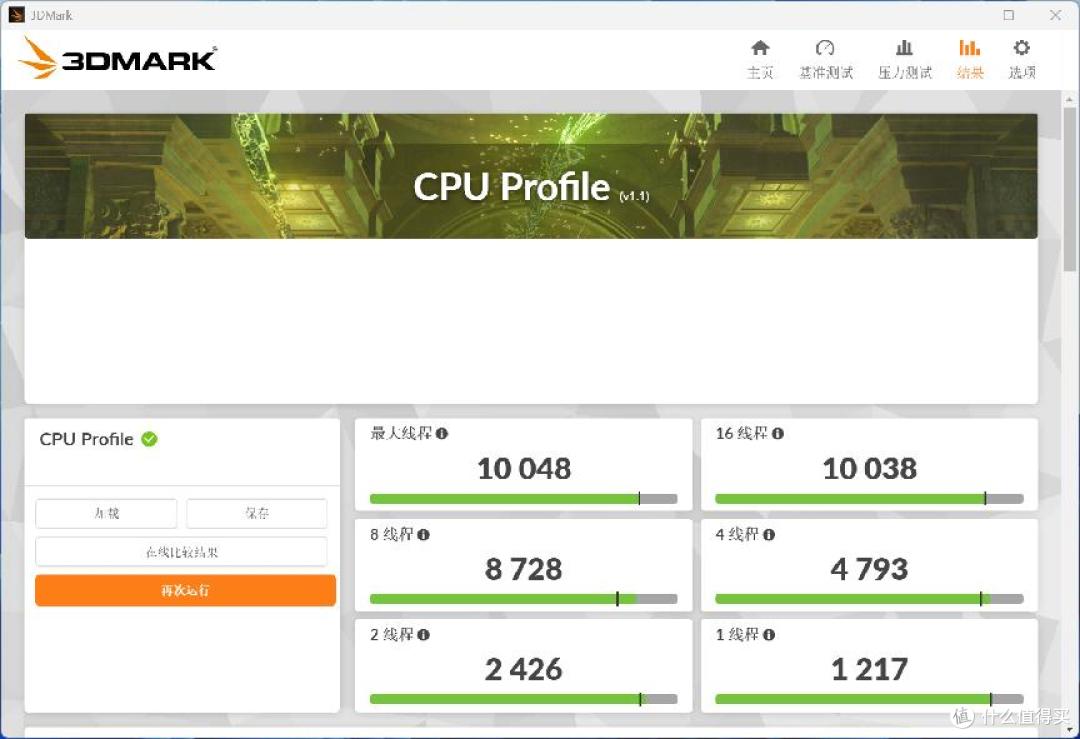This screenshot has height=739, width=1080.
Task: Click the score value 1 217
Action: coord(869,669)
